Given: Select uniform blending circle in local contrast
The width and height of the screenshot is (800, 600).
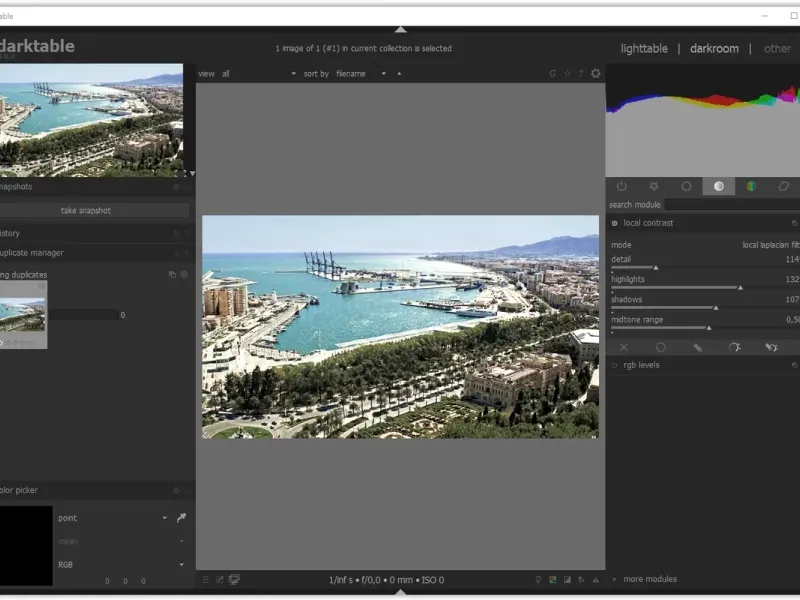Looking at the screenshot, I should (x=661, y=347).
